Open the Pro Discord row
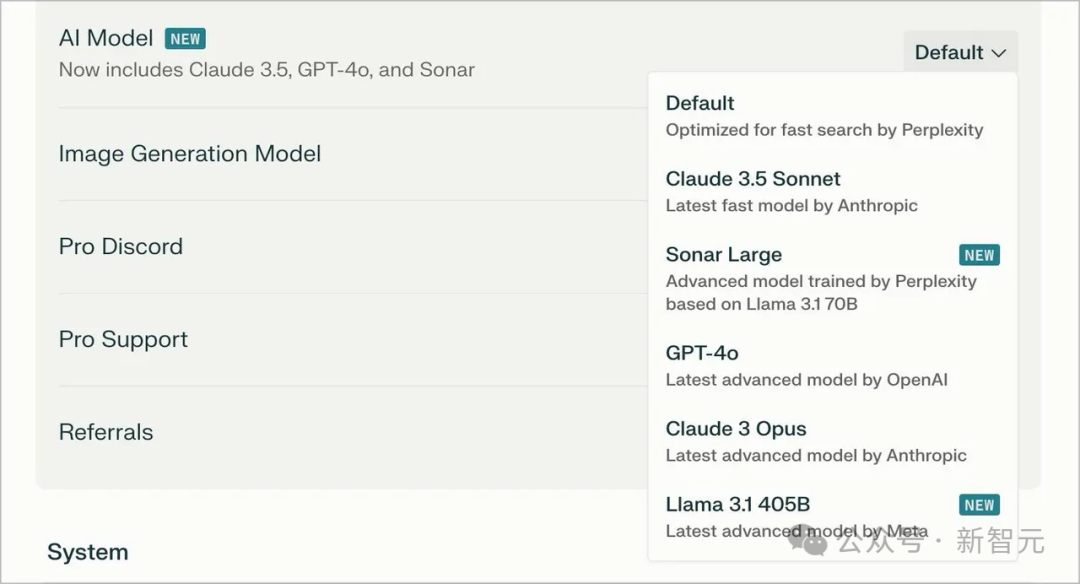This screenshot has height=584, width=1080. pos(121,247)
